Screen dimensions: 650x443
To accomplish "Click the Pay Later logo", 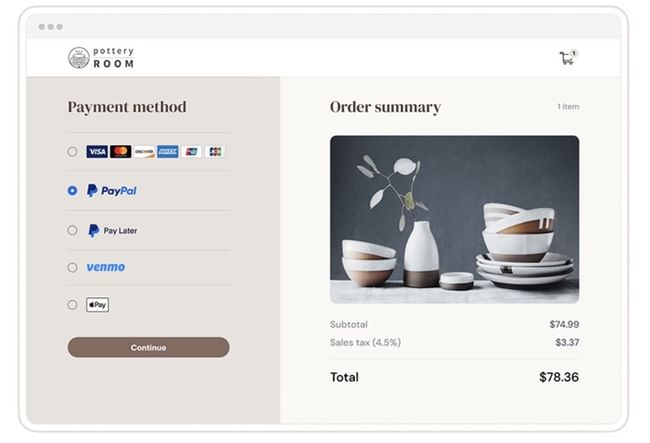I will point(113,230).
